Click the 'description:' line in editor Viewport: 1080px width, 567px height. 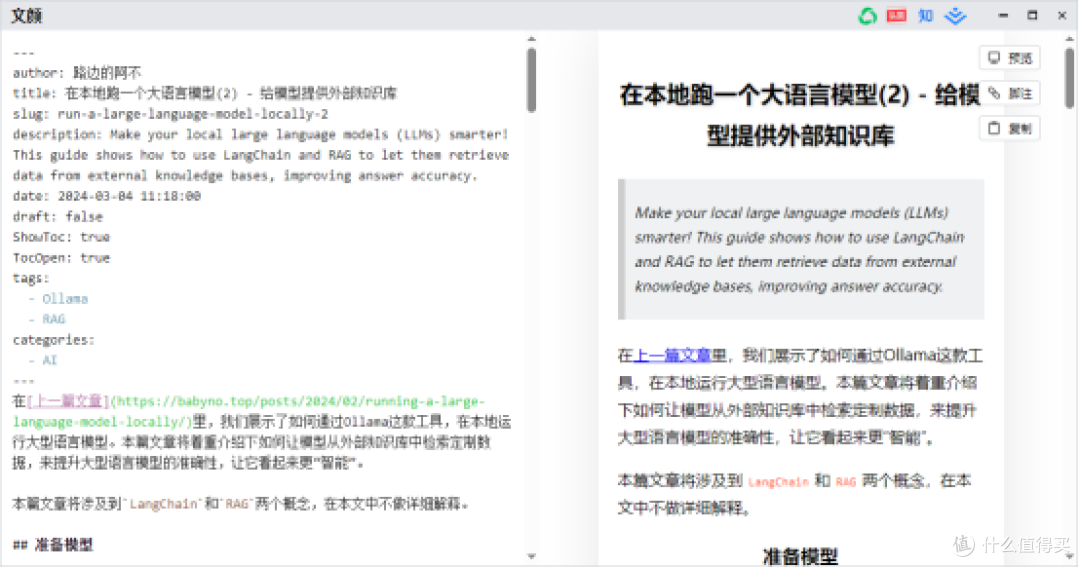coord(261,155)
